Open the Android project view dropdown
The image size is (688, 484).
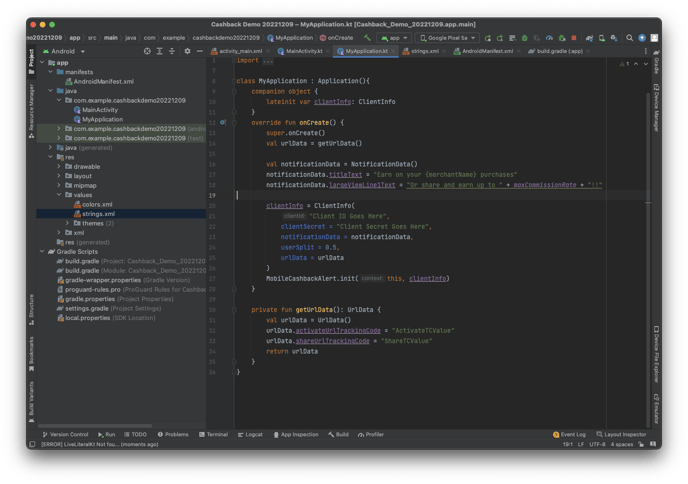pos(66,50)
